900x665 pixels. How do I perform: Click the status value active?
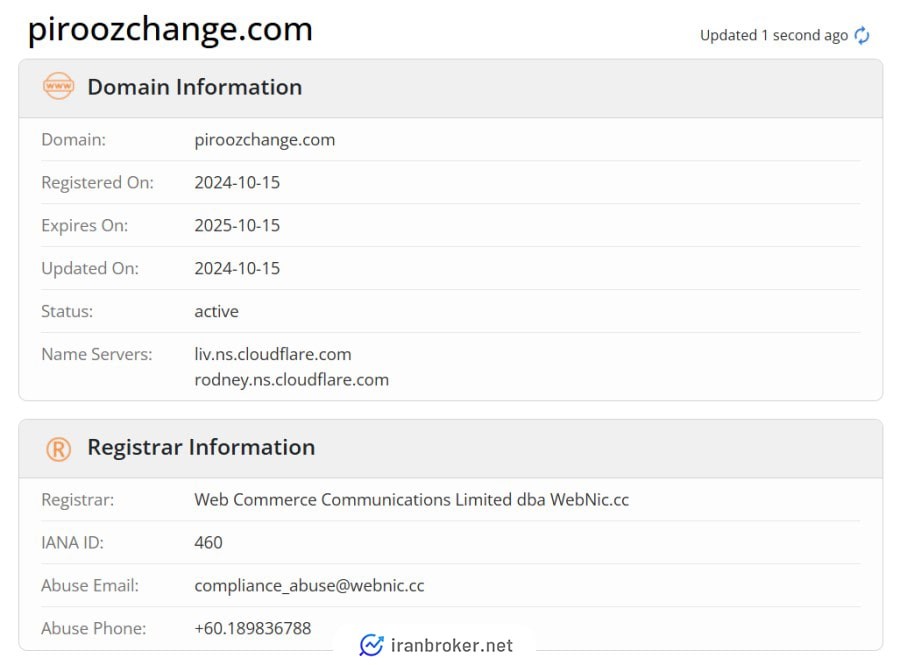point(216,312)
